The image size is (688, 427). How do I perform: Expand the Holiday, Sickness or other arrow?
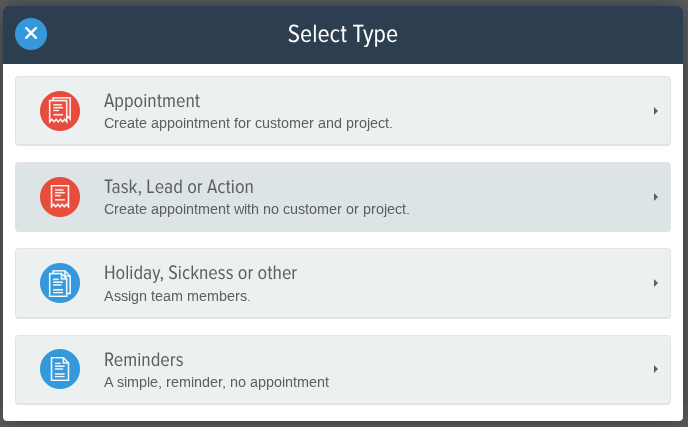coord(656,283)
